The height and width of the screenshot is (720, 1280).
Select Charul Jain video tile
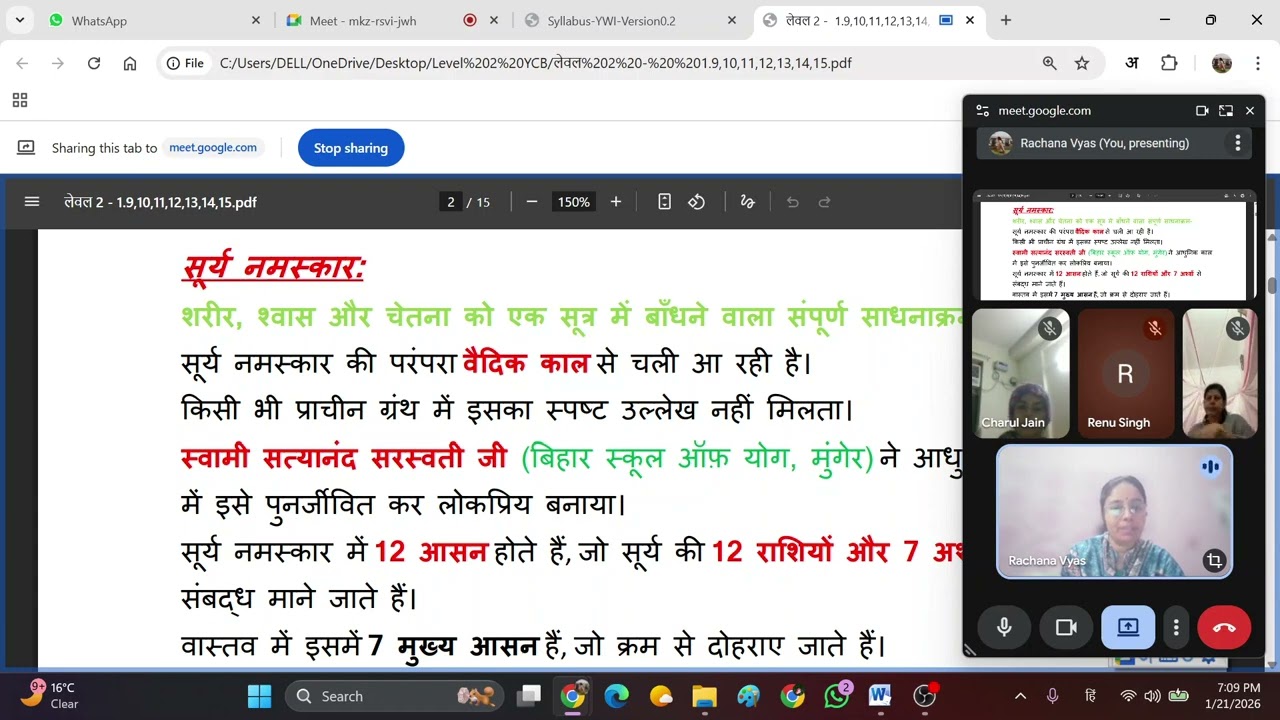pos(1020,373)
